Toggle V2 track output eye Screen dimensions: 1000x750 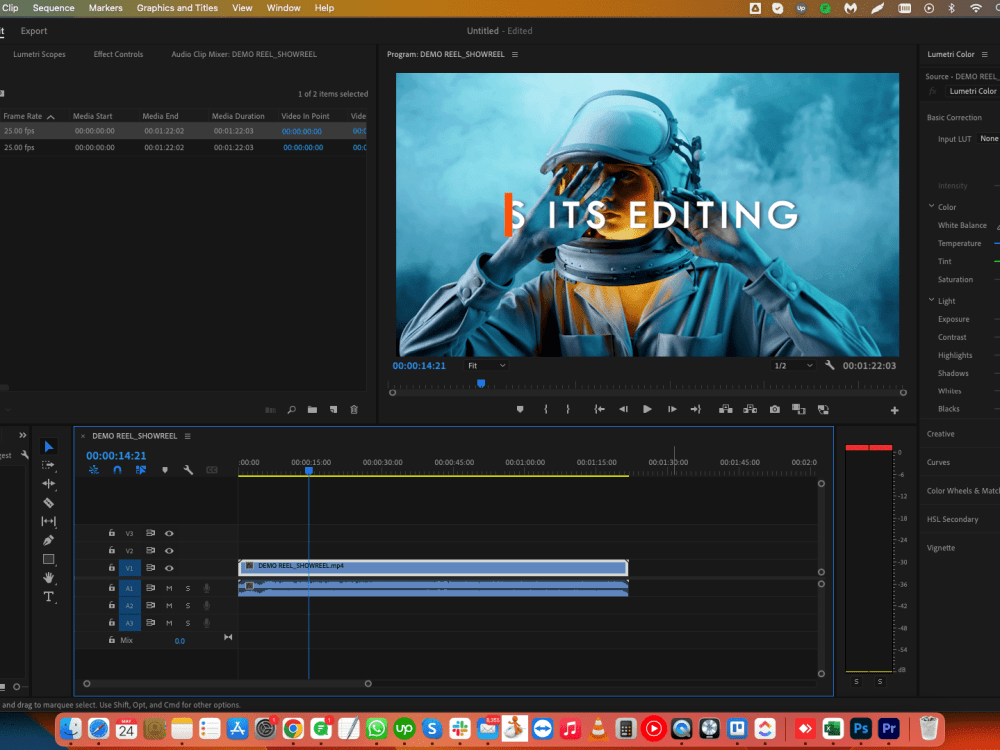coord(169,550)
